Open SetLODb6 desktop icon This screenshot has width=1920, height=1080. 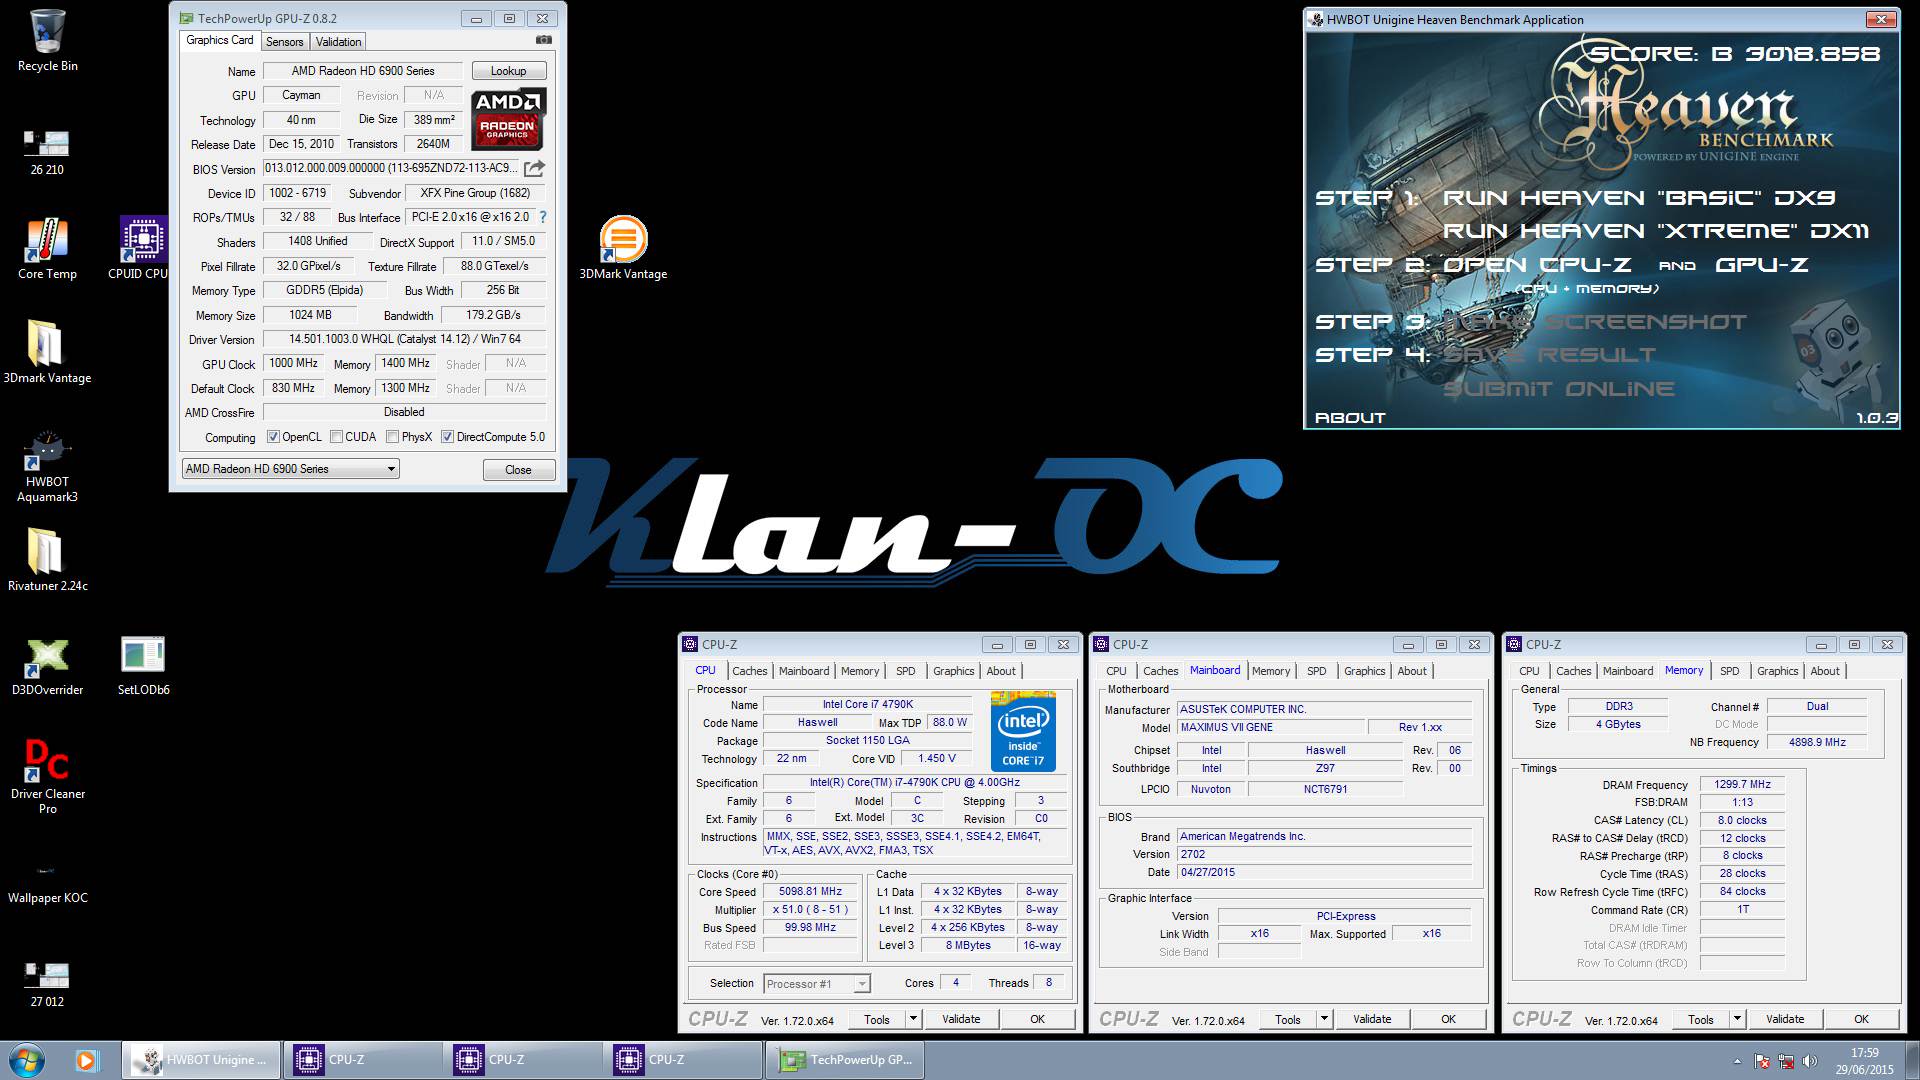pyautogui.click(x=143, y=665)
